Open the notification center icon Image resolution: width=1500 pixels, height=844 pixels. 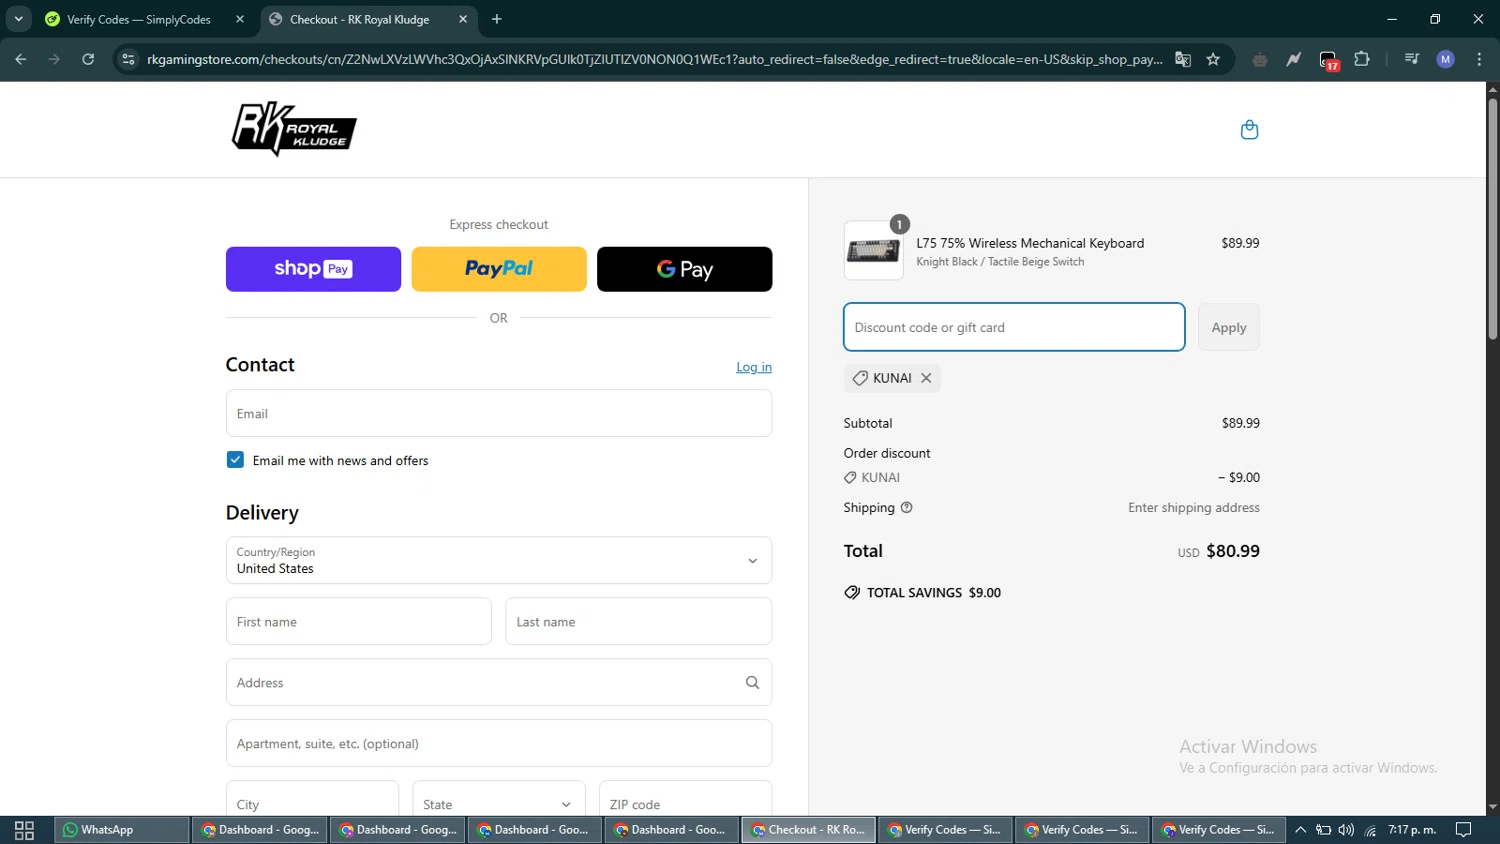point(1463,830)
